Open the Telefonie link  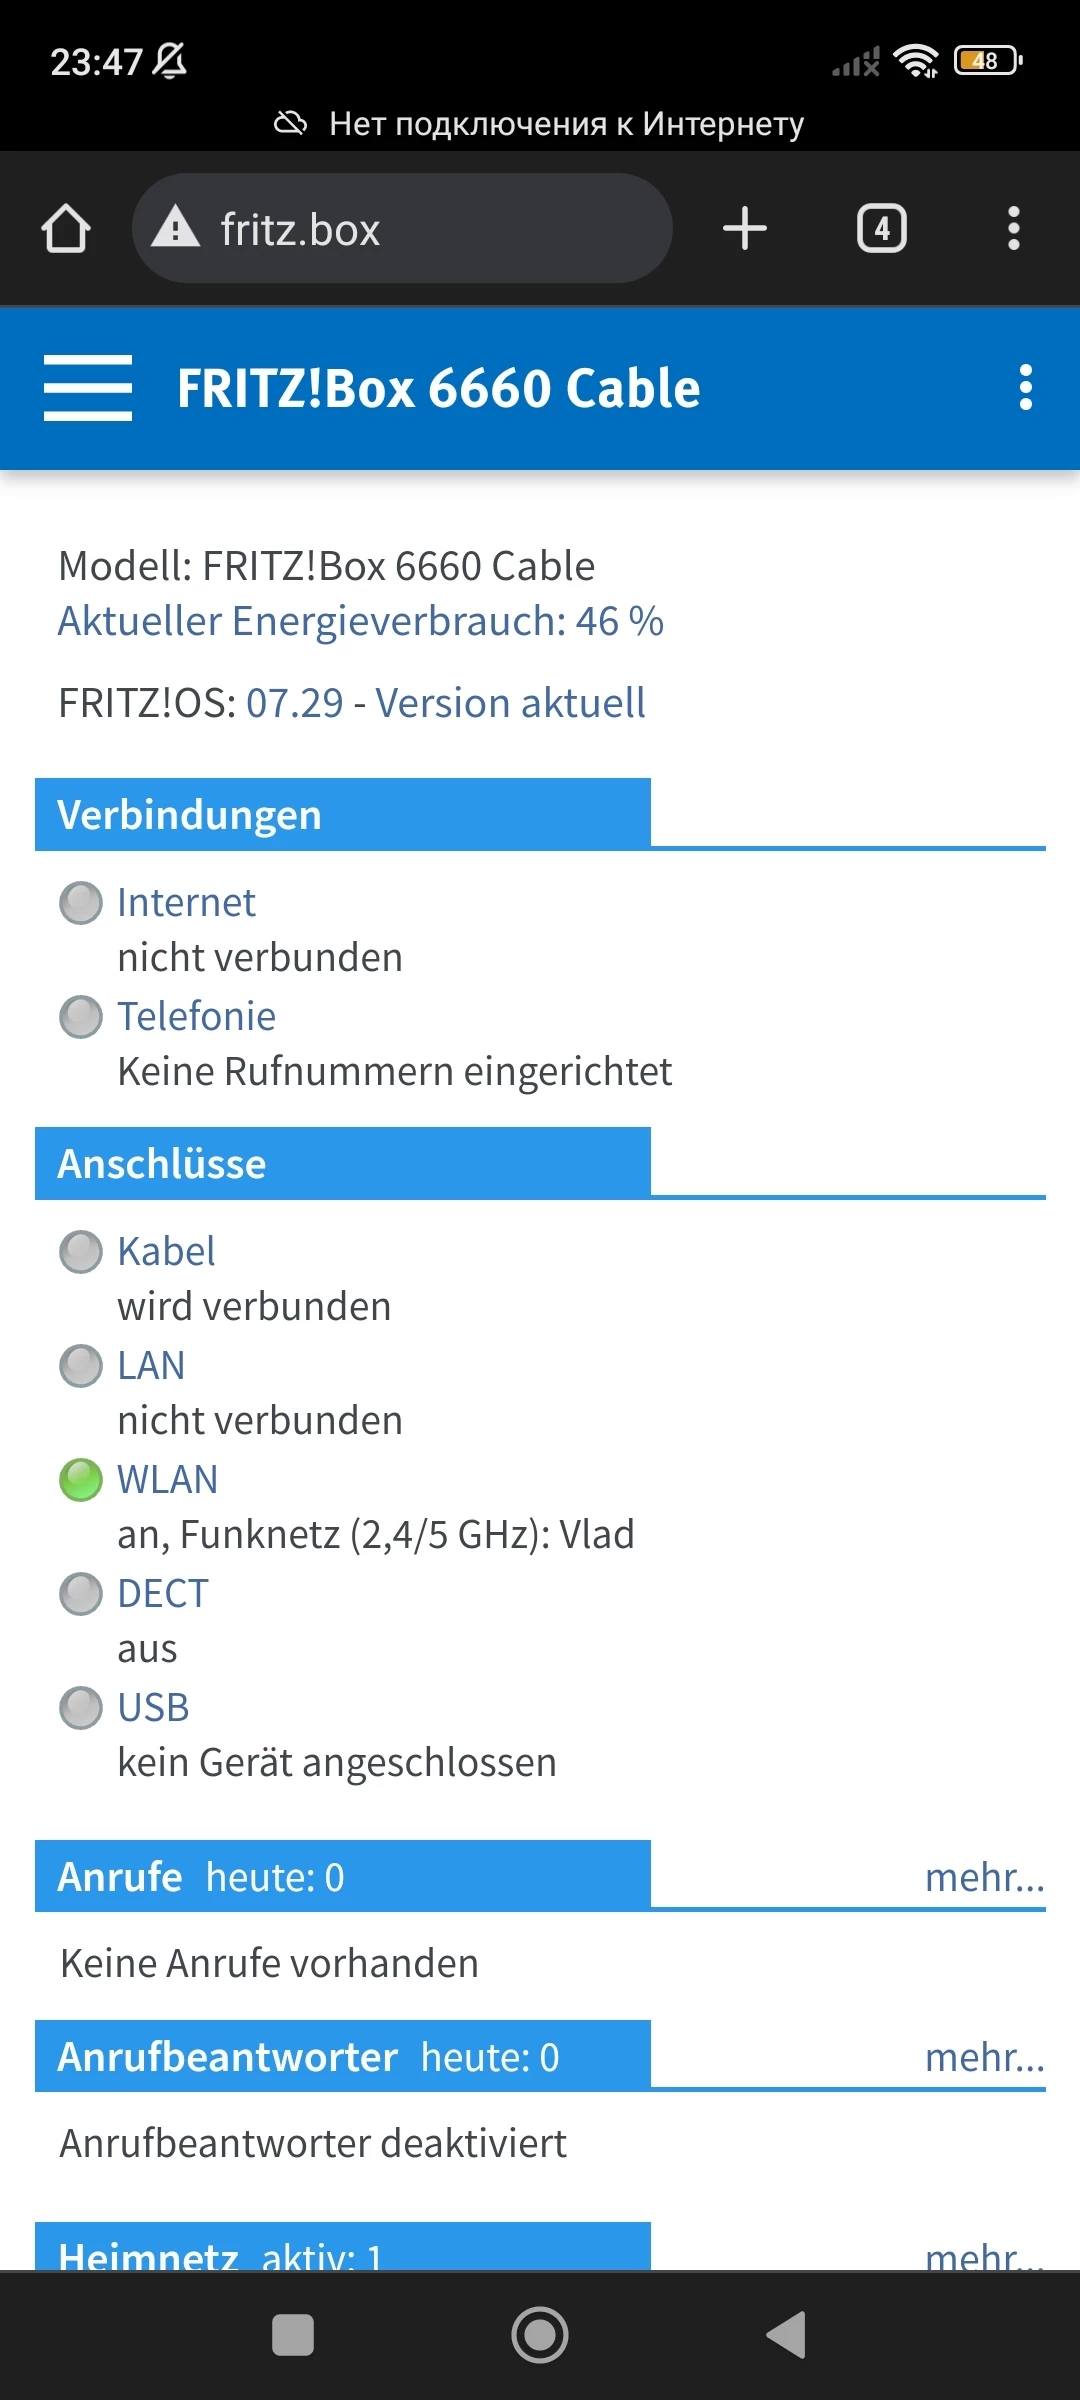pyautogui.click(x=196, y=1016)
